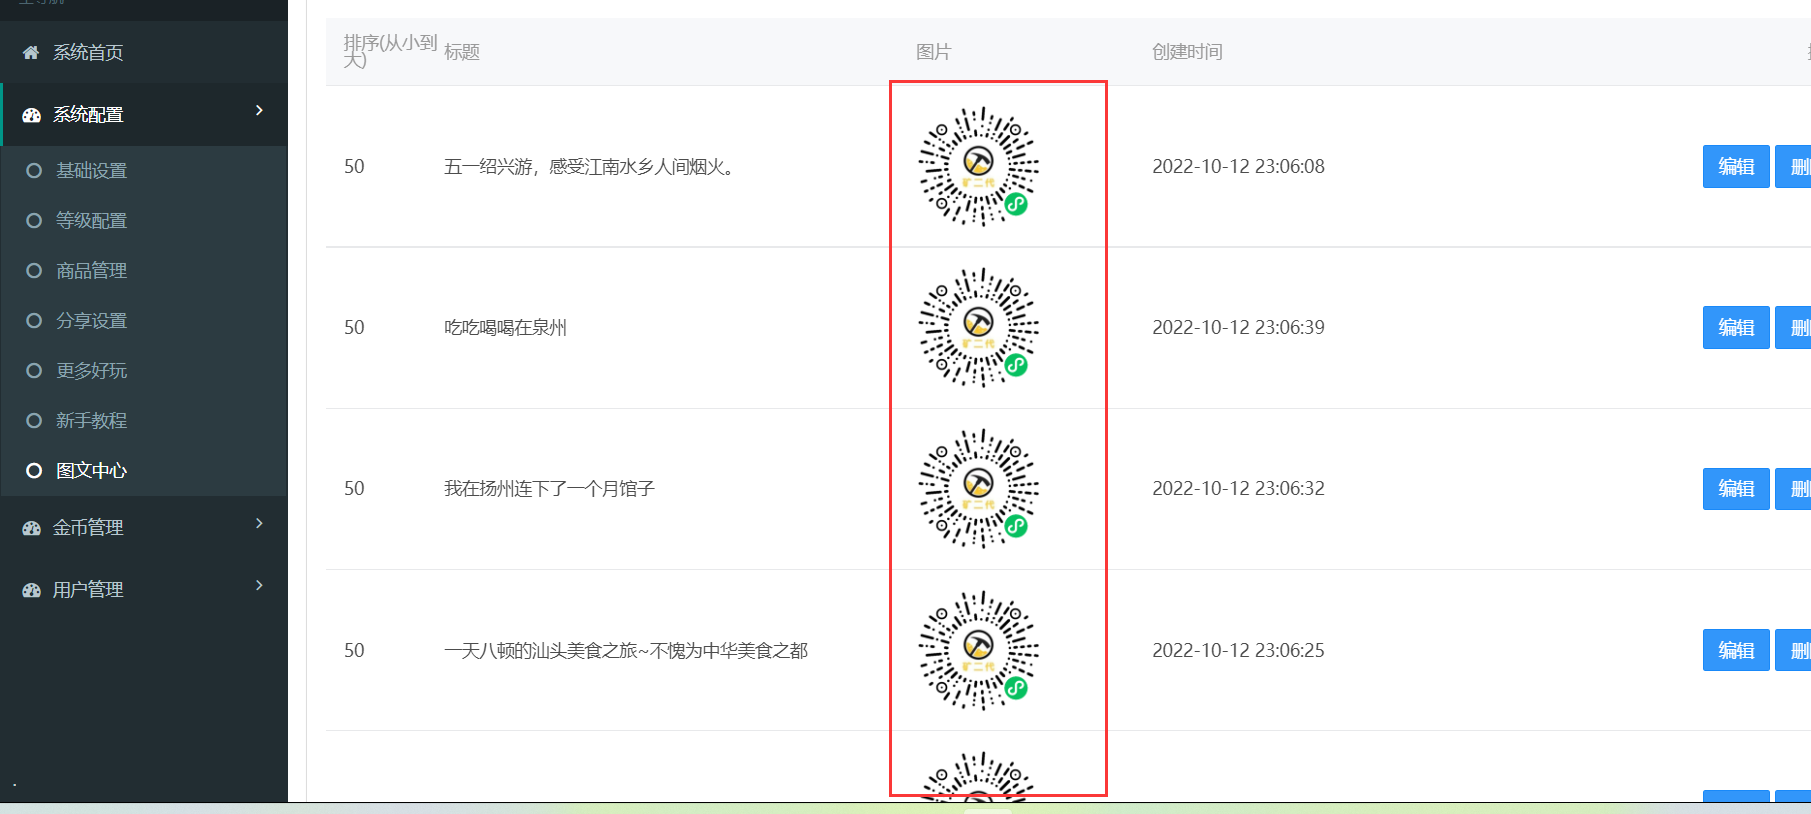Click the circle icon beside 图文中心
The height and width of the screenshot is (814, 1811).
(34, 471)
